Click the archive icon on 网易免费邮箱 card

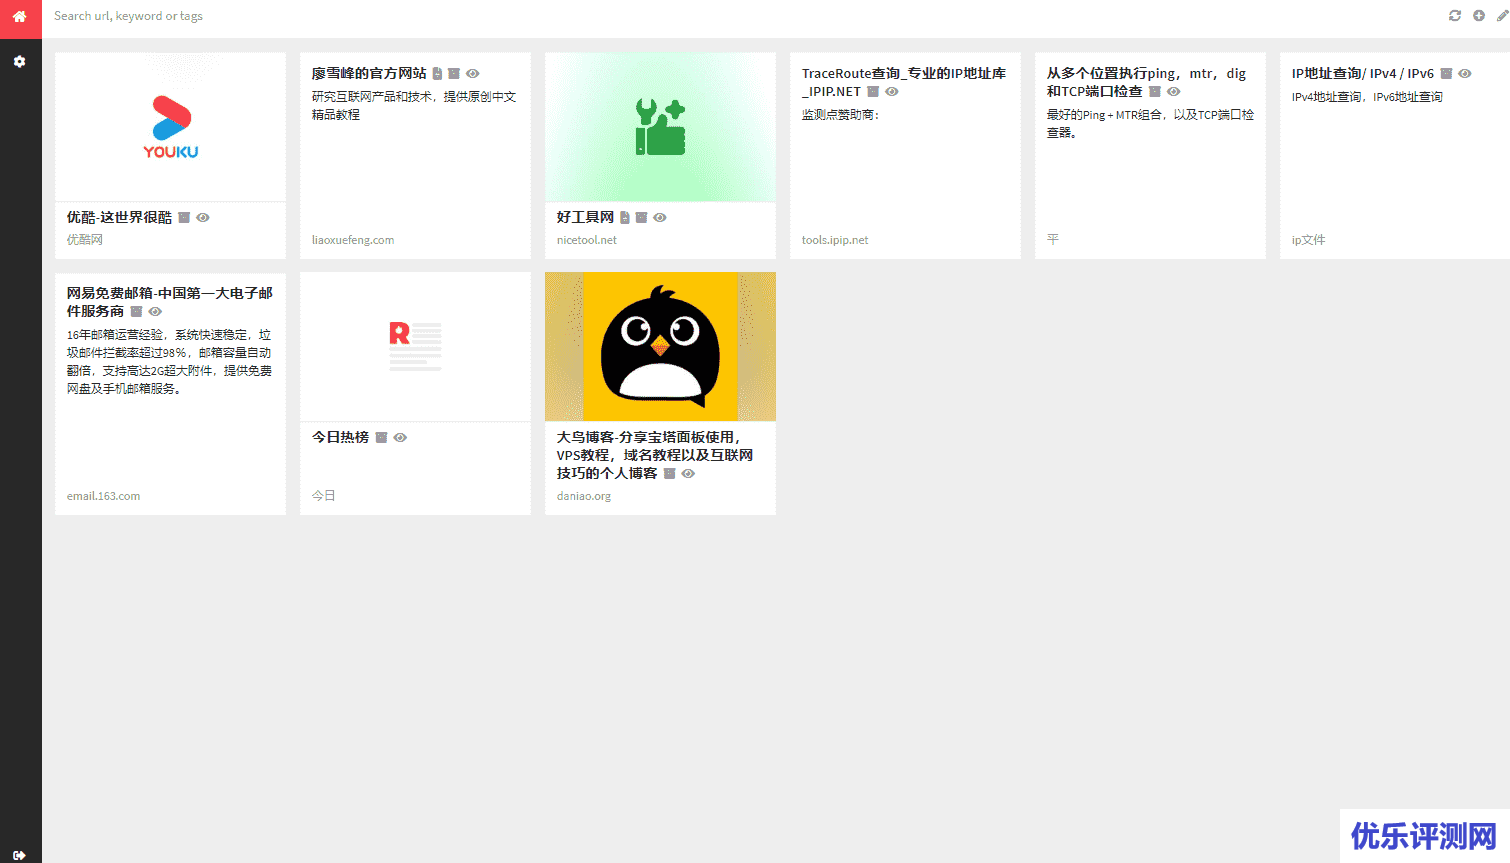pos(136,311)
